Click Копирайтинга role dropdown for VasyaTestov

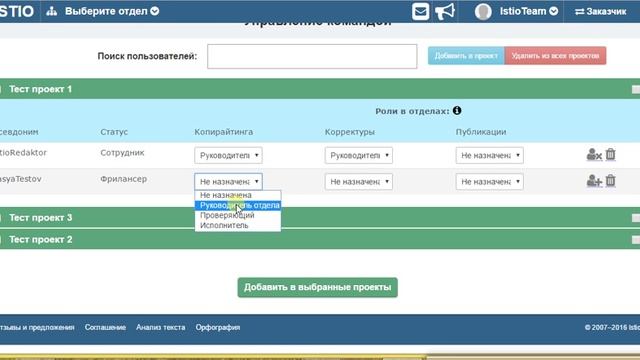coord(228,182)
